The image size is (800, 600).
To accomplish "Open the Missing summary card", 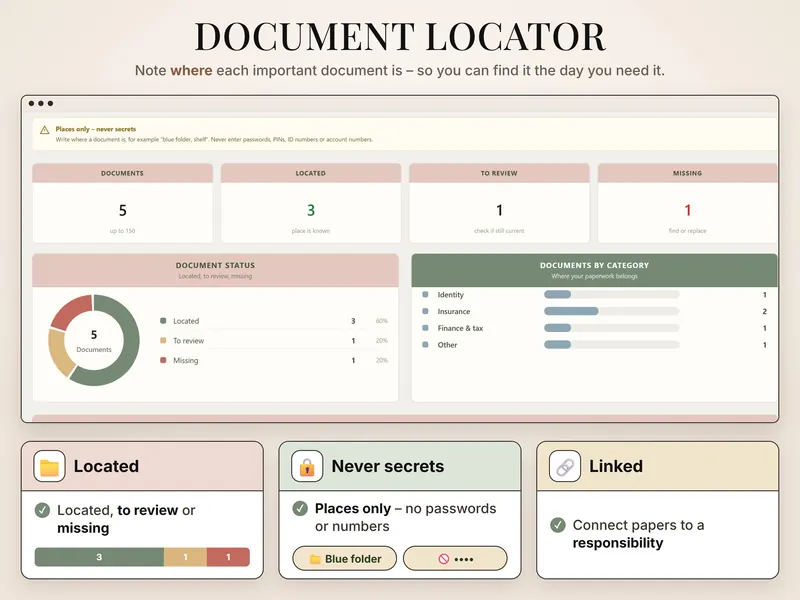I will click(x=687, y=203).
